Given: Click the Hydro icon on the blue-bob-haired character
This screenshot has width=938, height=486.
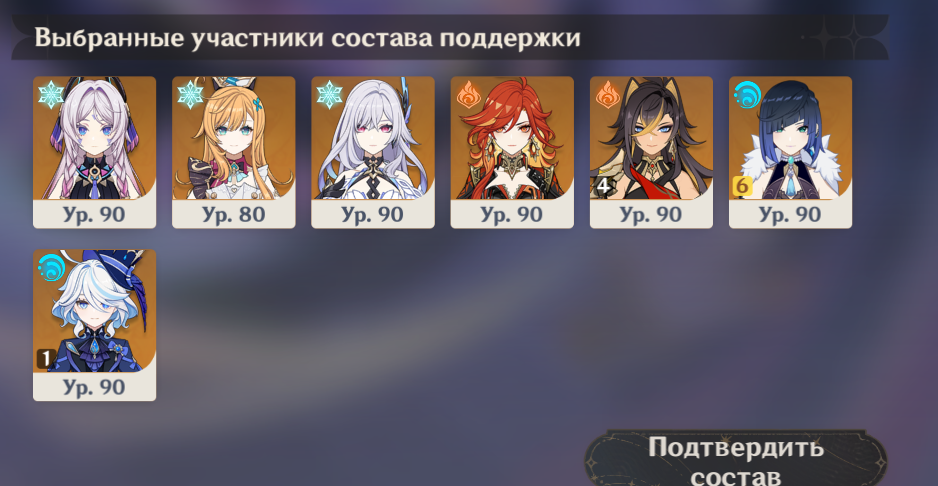Looking at the screenshot, I should point(747,95).
